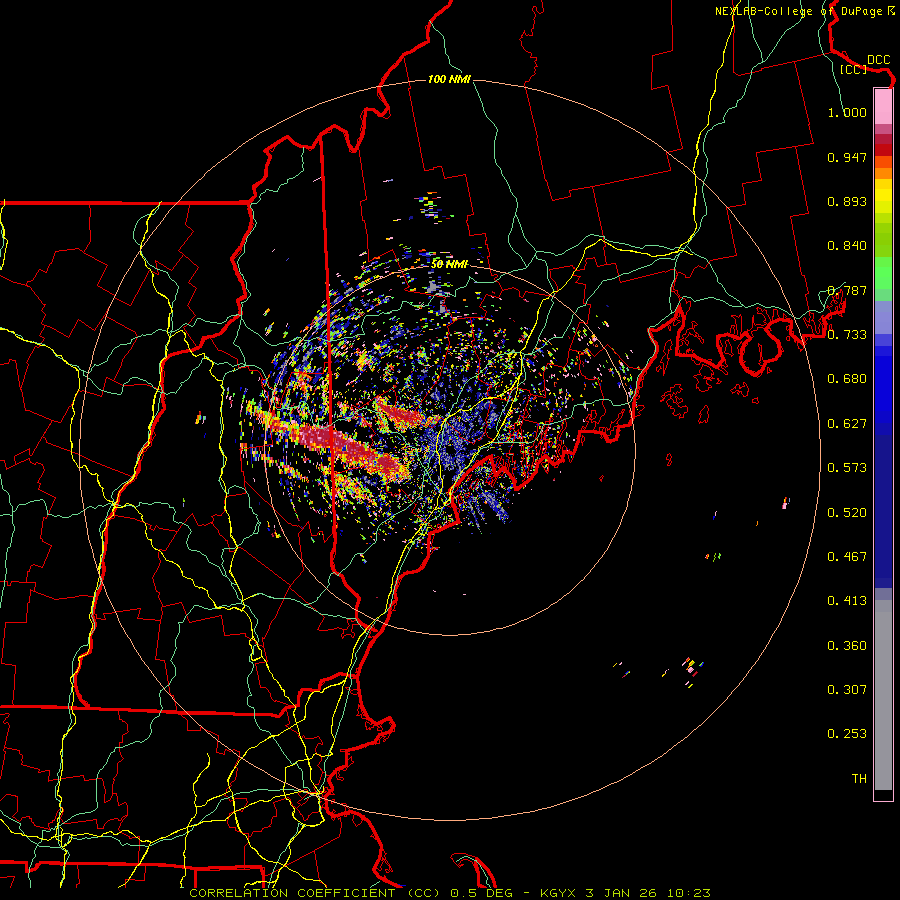
Task: Click the KGYX station identifier
Action: (560, 893)
